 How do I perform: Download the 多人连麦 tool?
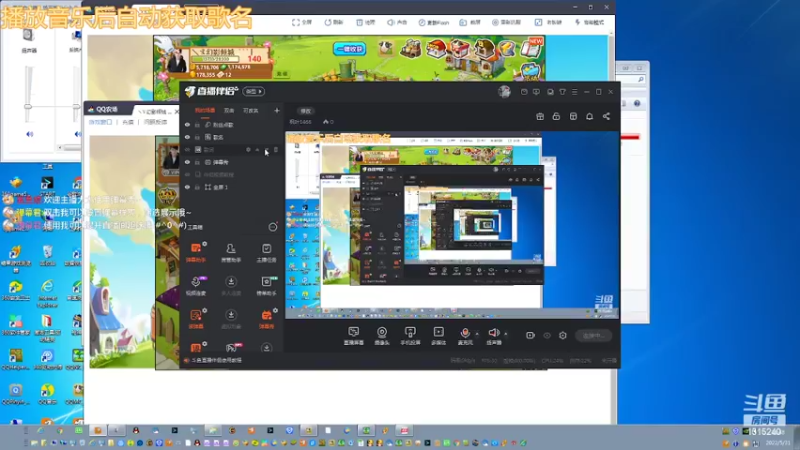[231, 286]
